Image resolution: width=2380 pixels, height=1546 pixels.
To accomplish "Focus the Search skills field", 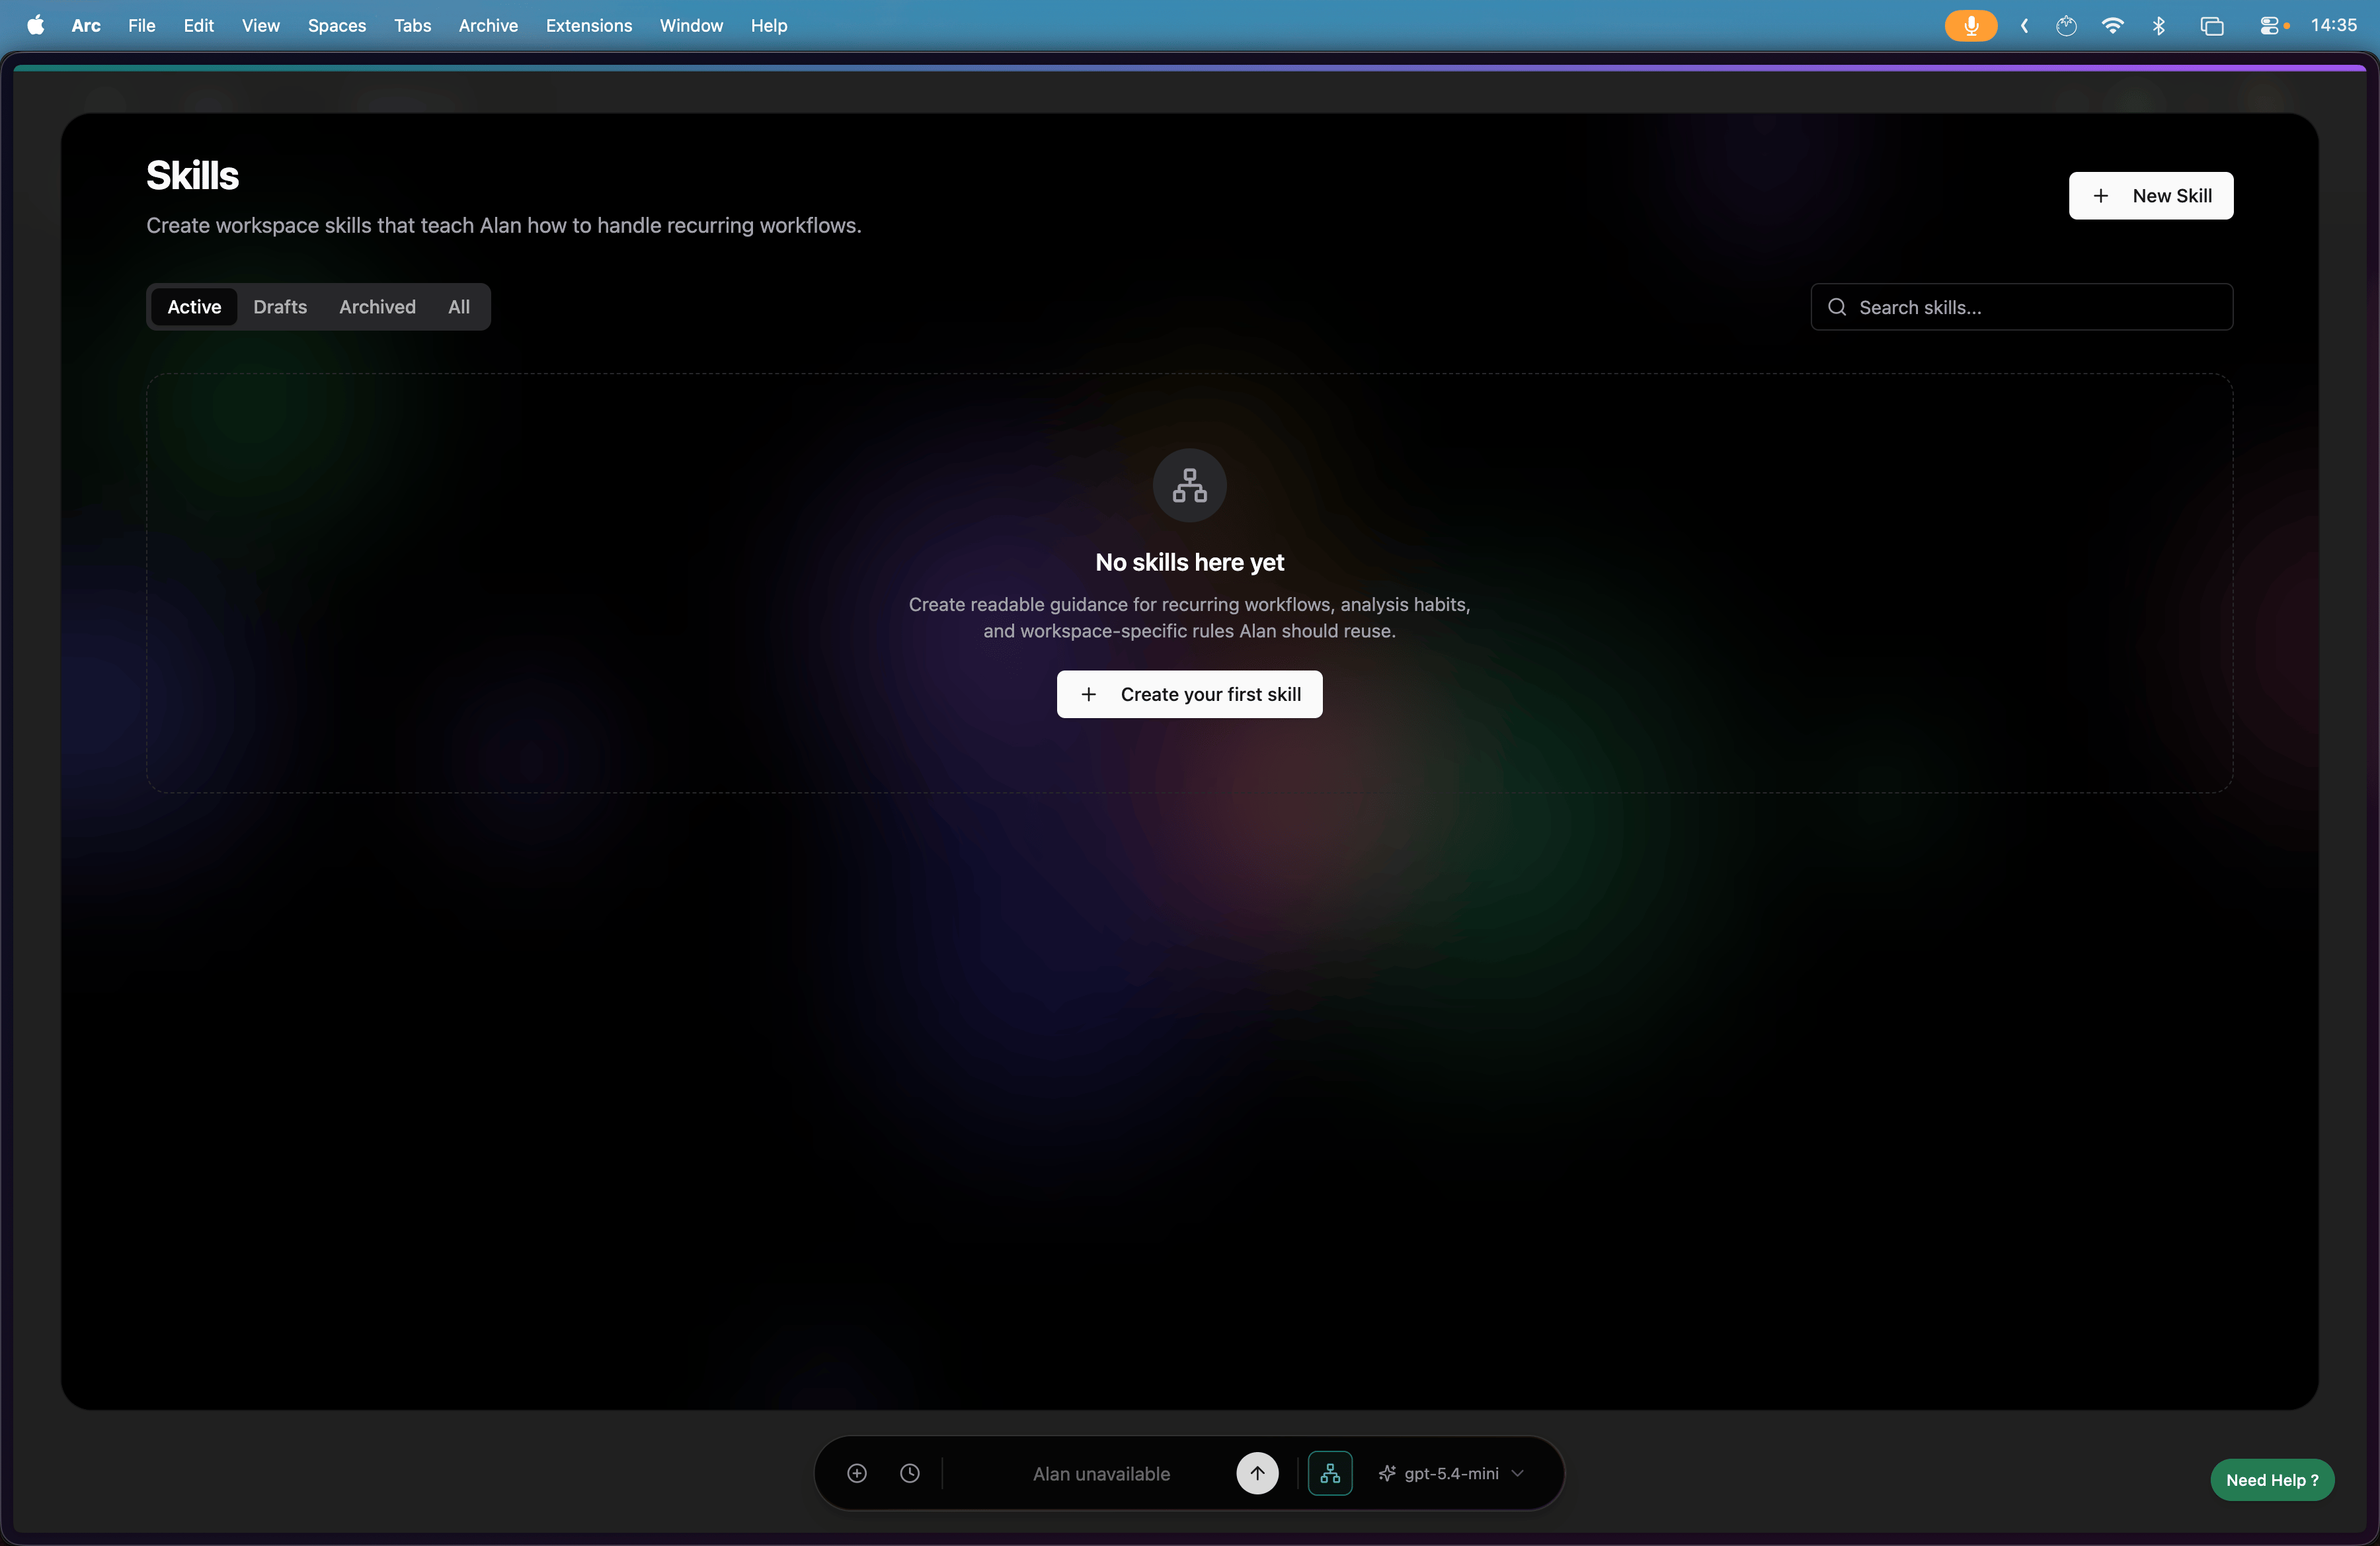I will pyautogui.click(x=2021, y=307).
